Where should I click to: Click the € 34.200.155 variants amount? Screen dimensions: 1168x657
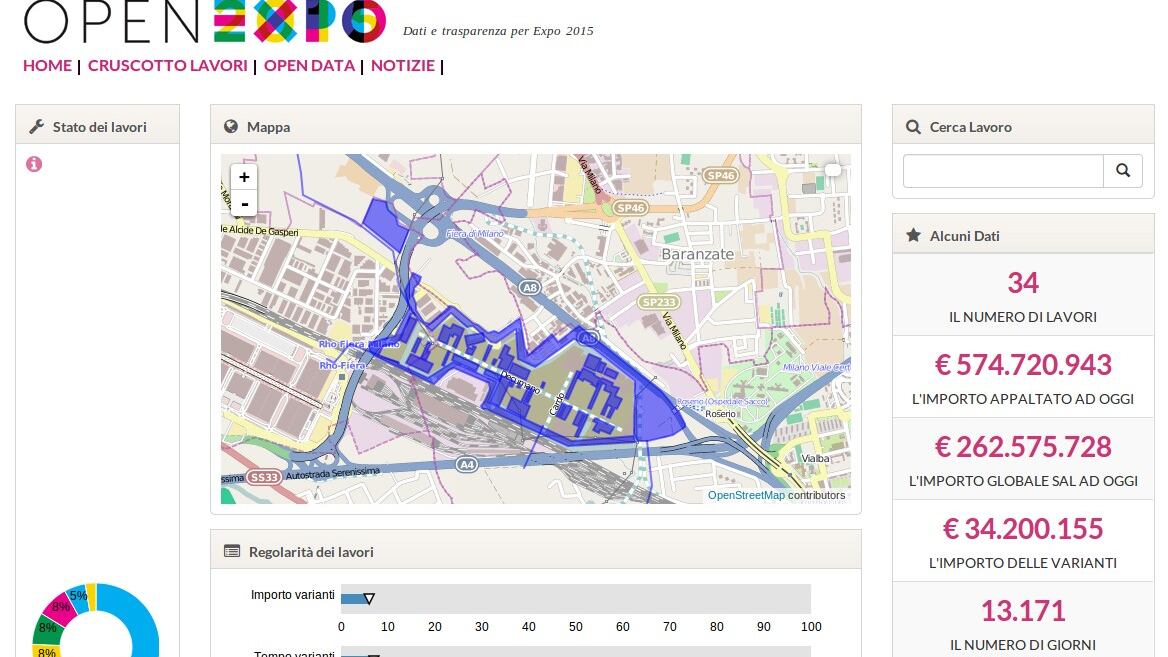1023,529
